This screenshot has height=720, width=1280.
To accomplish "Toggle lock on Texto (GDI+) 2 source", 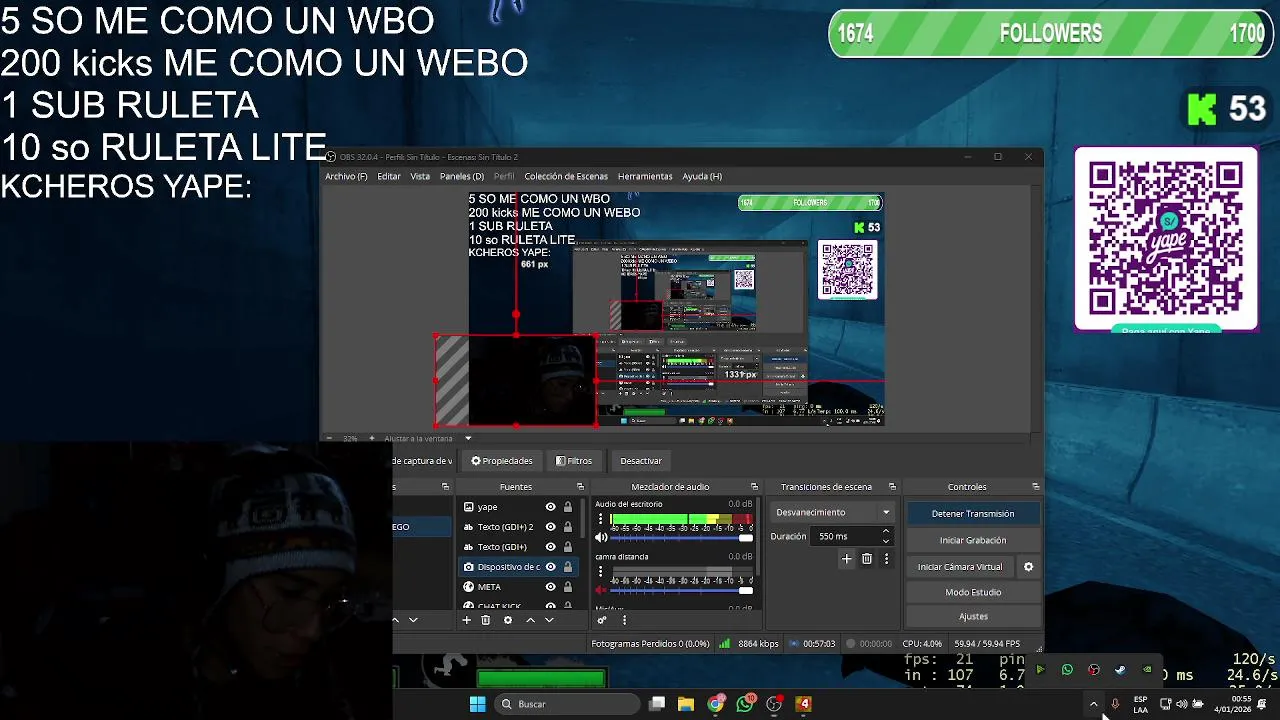I will point(568,527).
